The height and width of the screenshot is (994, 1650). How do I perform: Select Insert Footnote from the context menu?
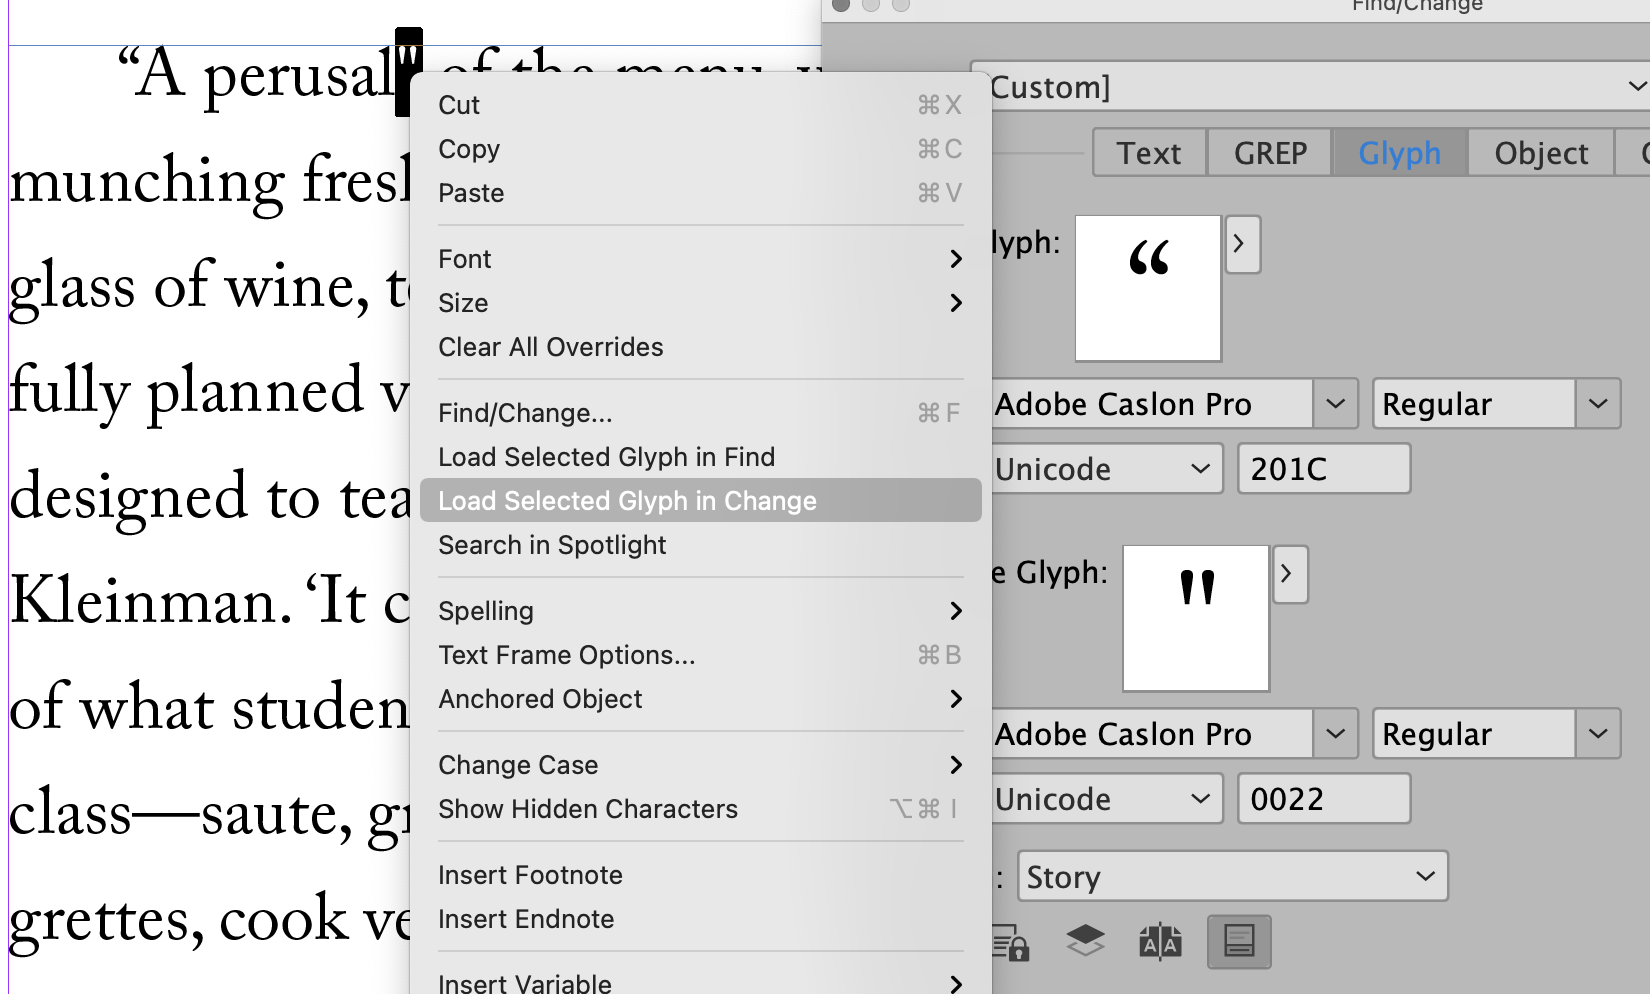(x=530, y=874)
